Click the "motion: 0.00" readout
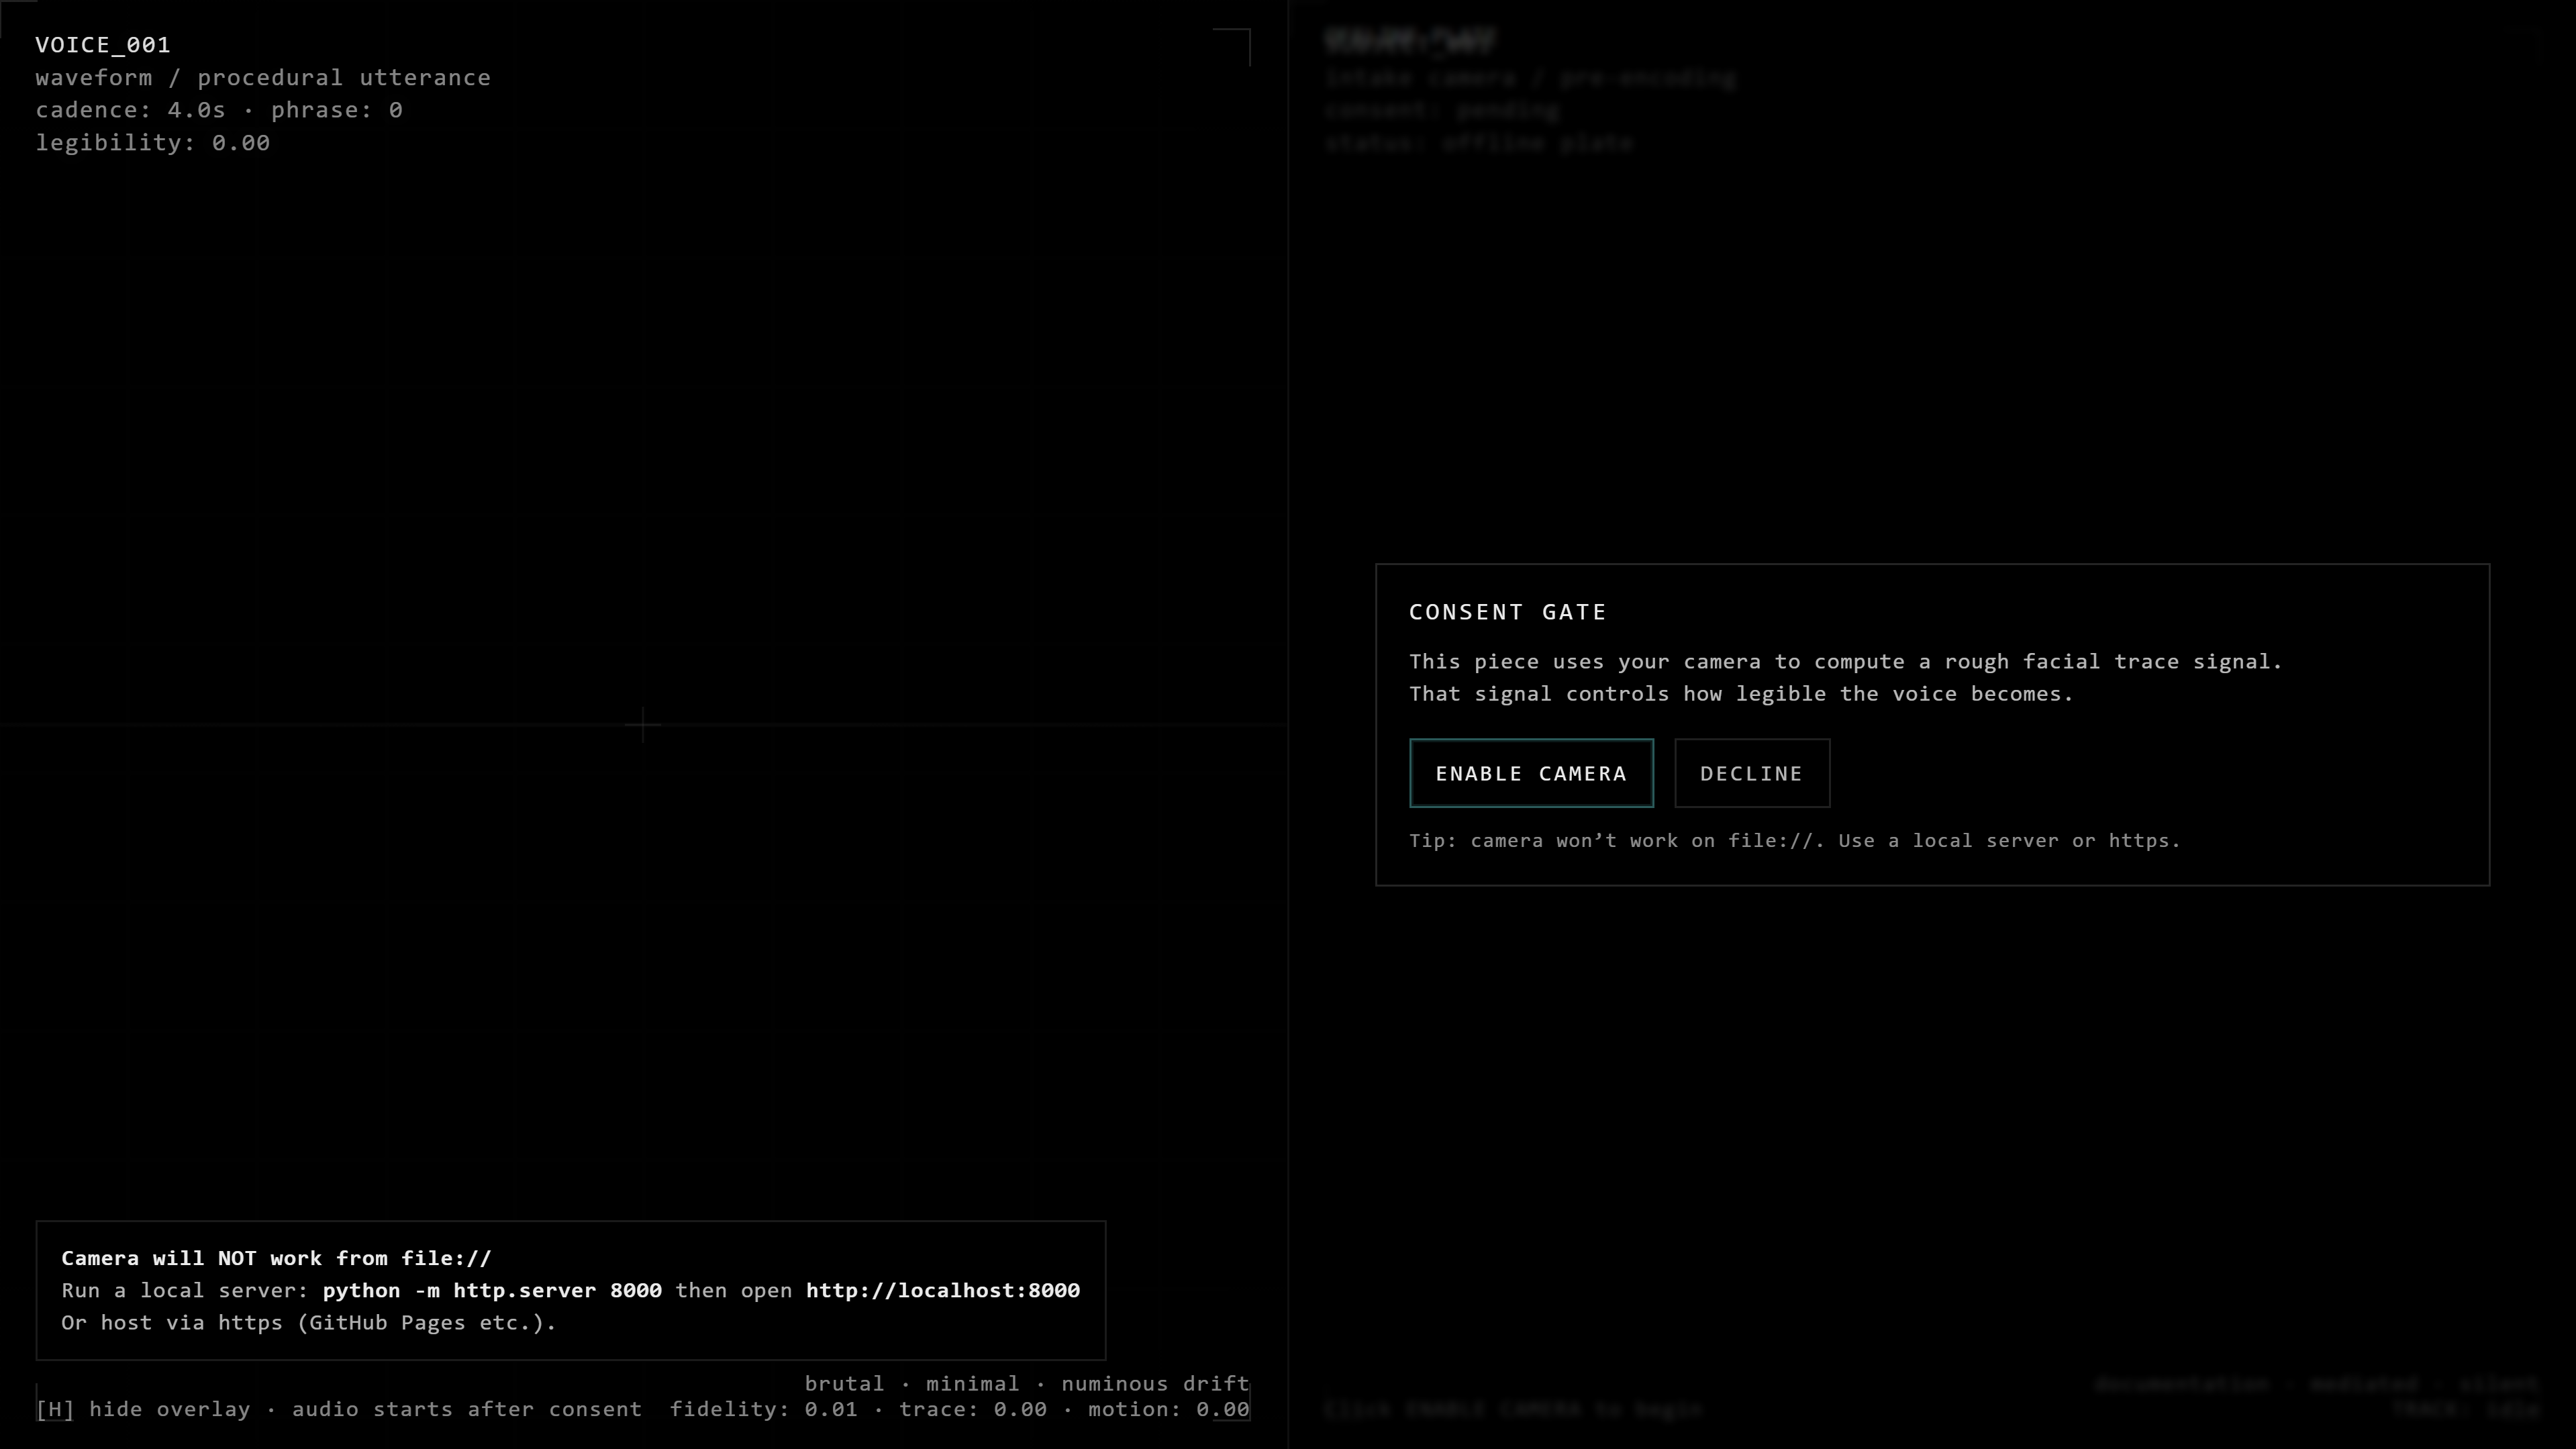The image size is (2576, 1449). pos(1169,1409)
